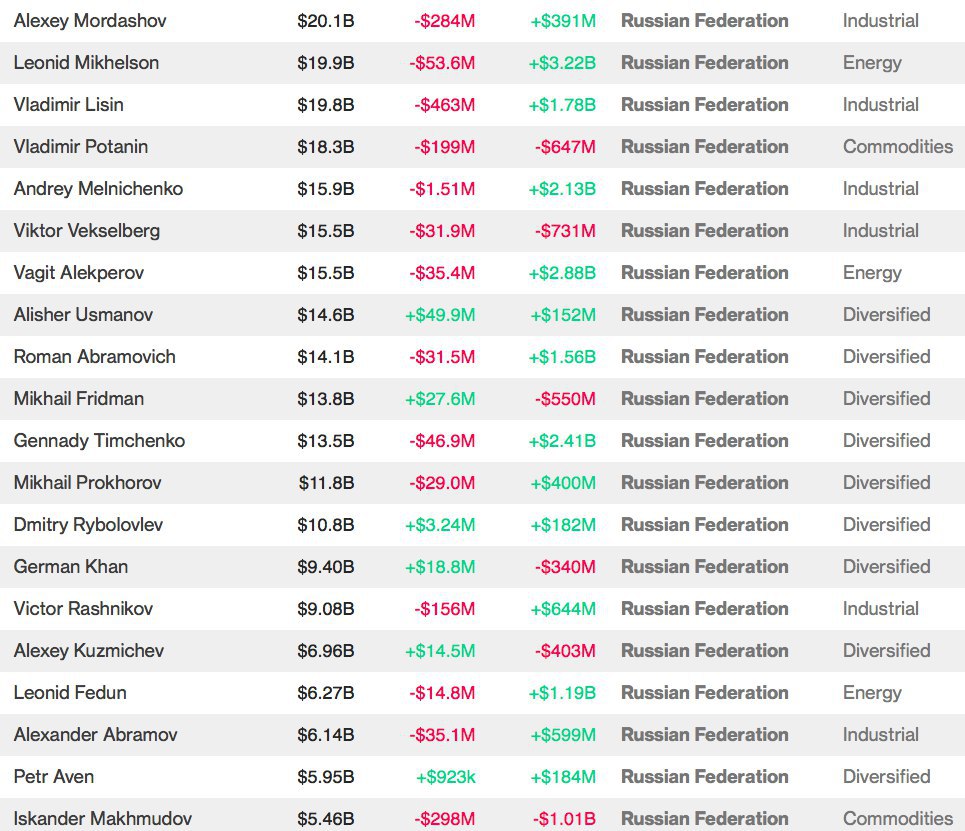Click the $18.3B net worth value
This screenshot has width=965, height=831.
[x=326, y=147]
